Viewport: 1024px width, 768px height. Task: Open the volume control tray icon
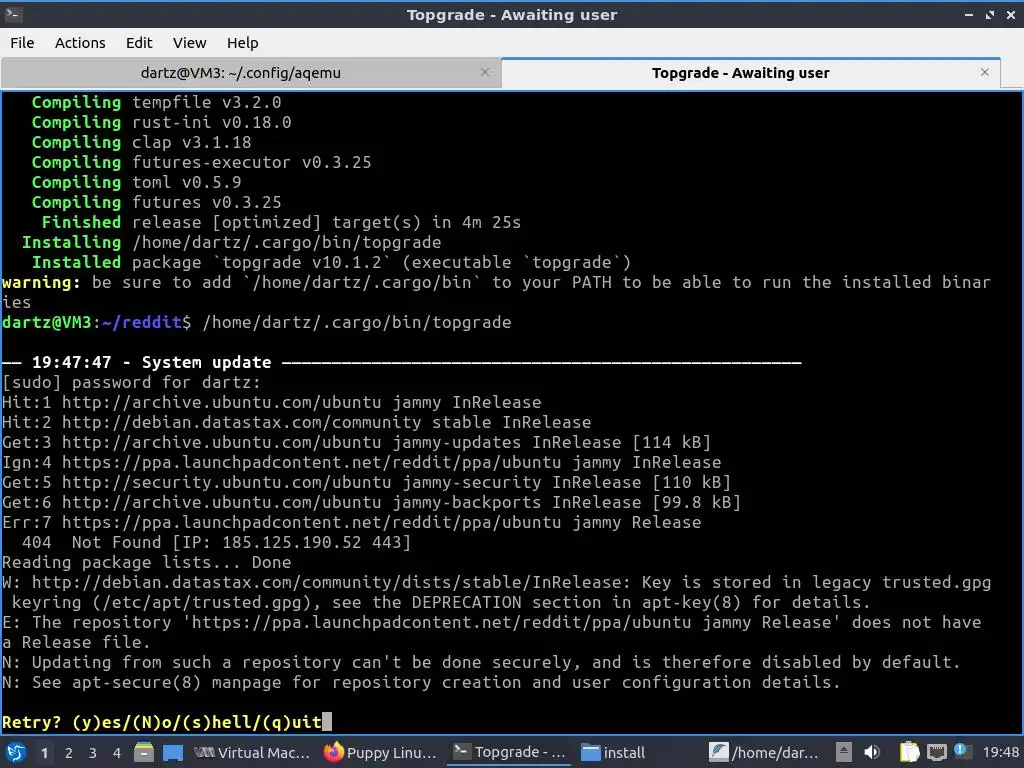pyautogui.click(x=871, y=753)
